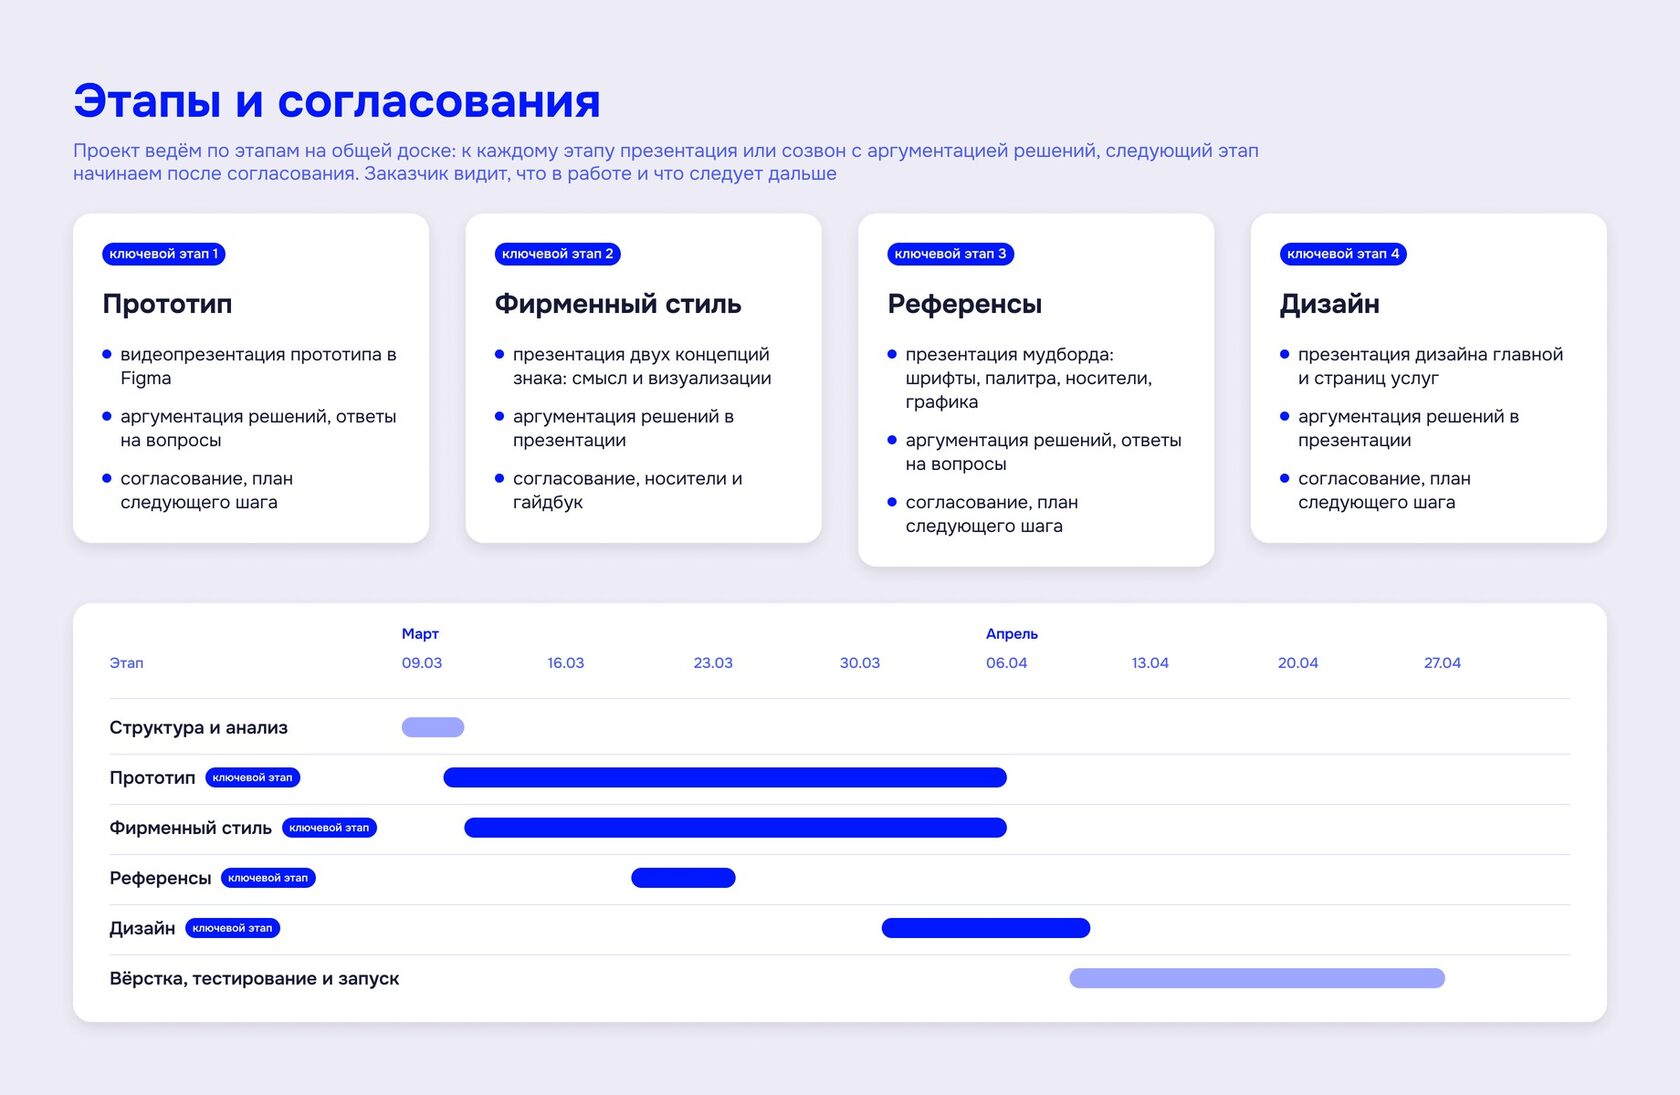Select the 'Референсы' card heading

[x=965, y=304]
